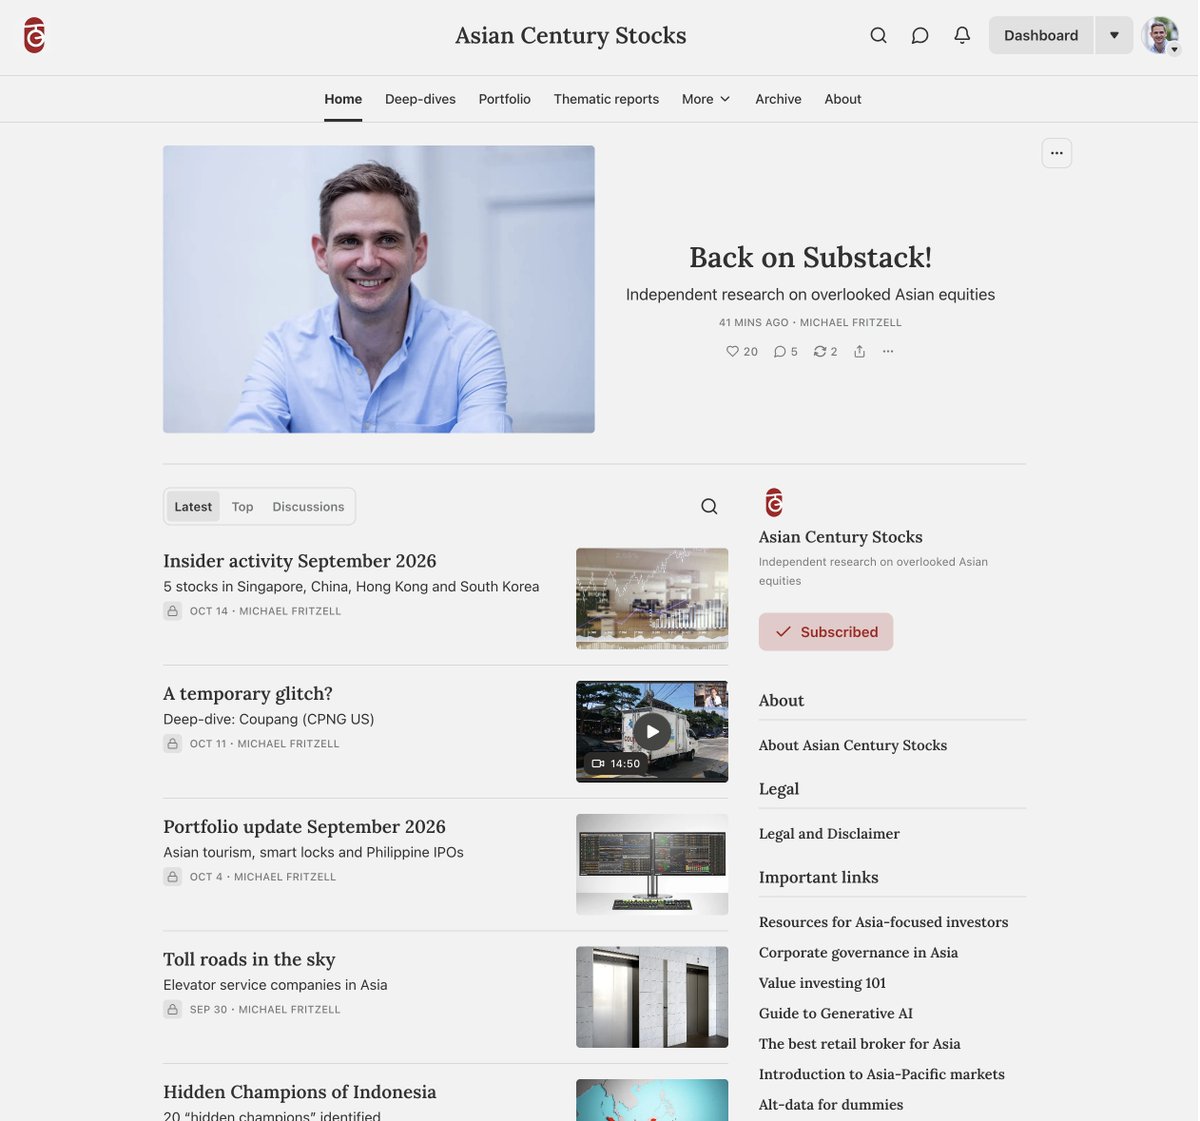The image size is (1200, 1121).
Task: Open the Dashboard button
Action: tap(1041, 35)
